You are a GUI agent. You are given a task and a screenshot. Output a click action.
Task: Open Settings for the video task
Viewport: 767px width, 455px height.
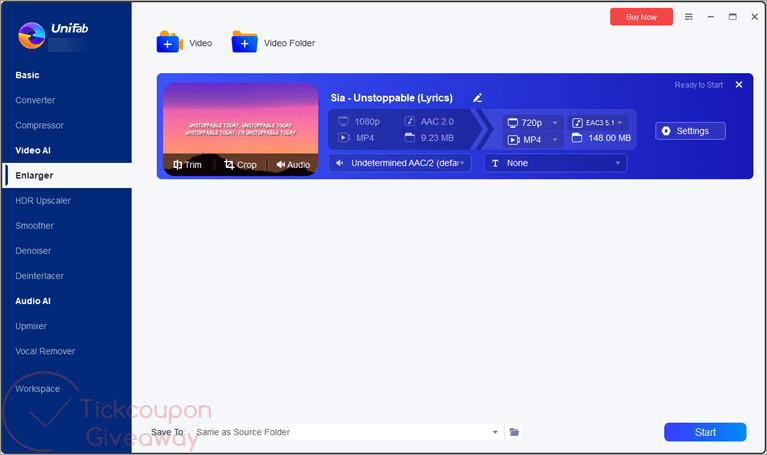[x=690, y=131]
